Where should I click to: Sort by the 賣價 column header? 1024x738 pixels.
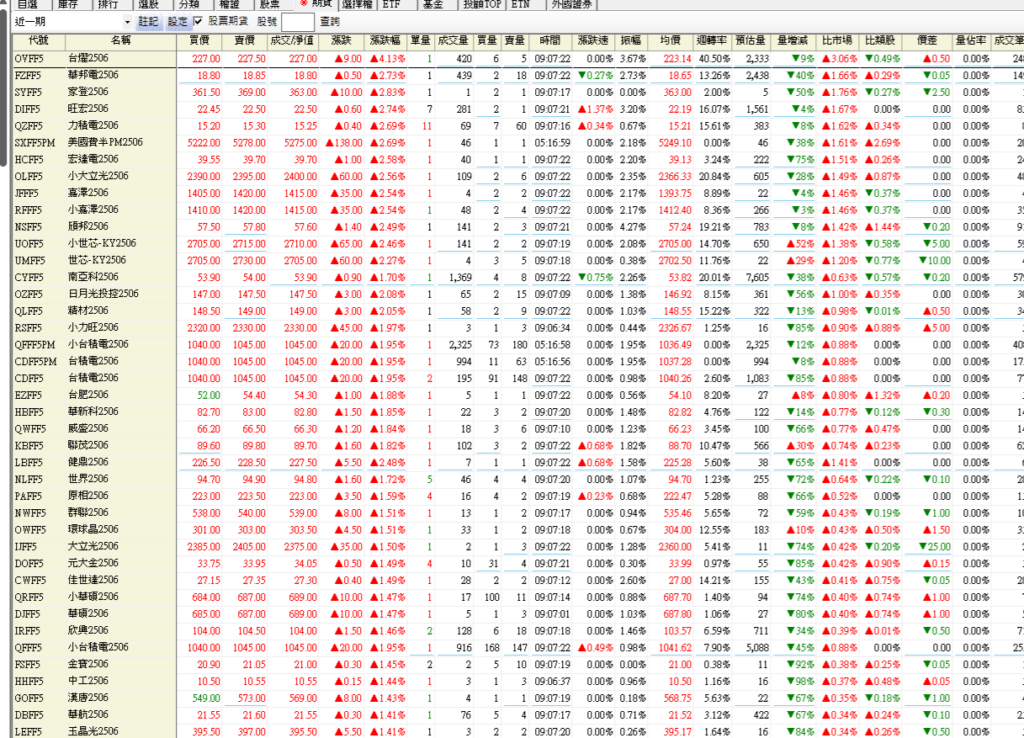pos(244,40)
